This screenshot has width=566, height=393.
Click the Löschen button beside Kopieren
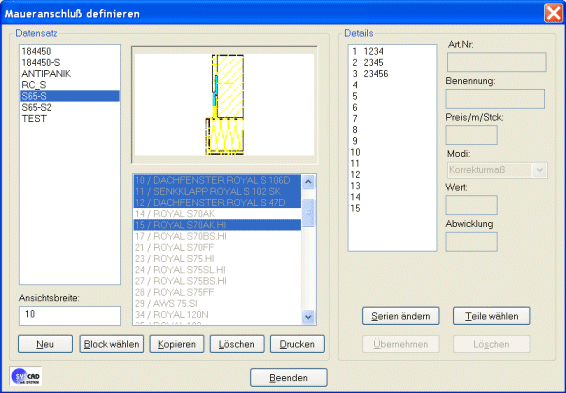click(x=237, y=344)
